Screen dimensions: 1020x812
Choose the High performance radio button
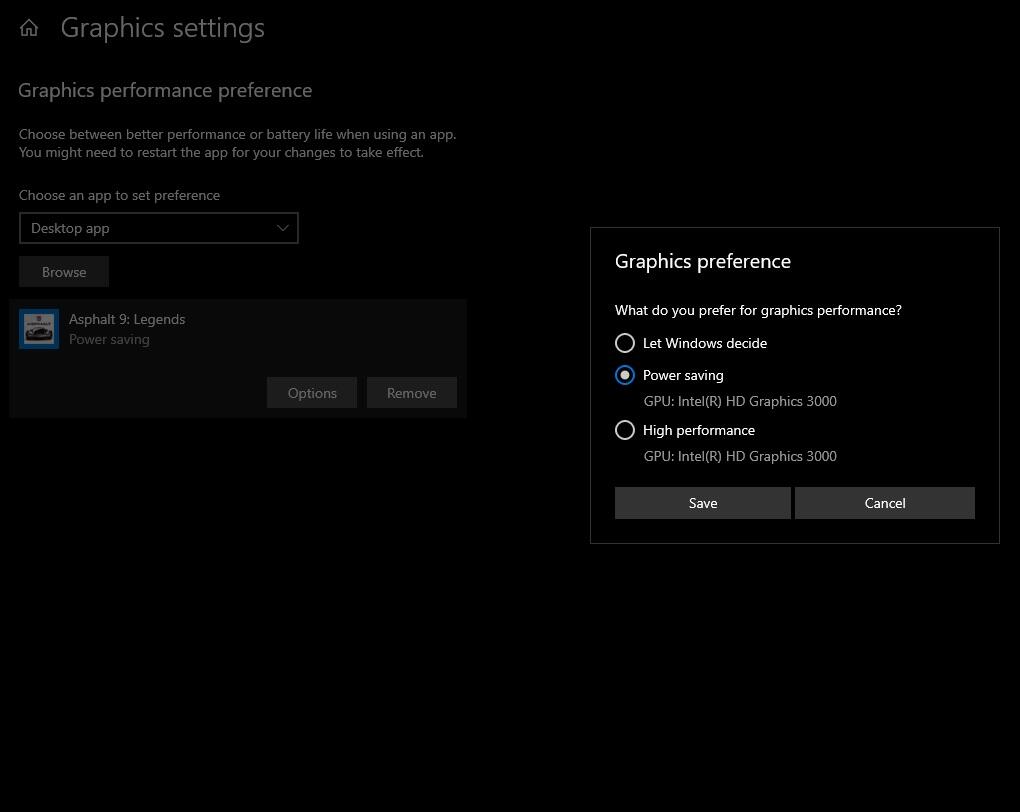624,430
